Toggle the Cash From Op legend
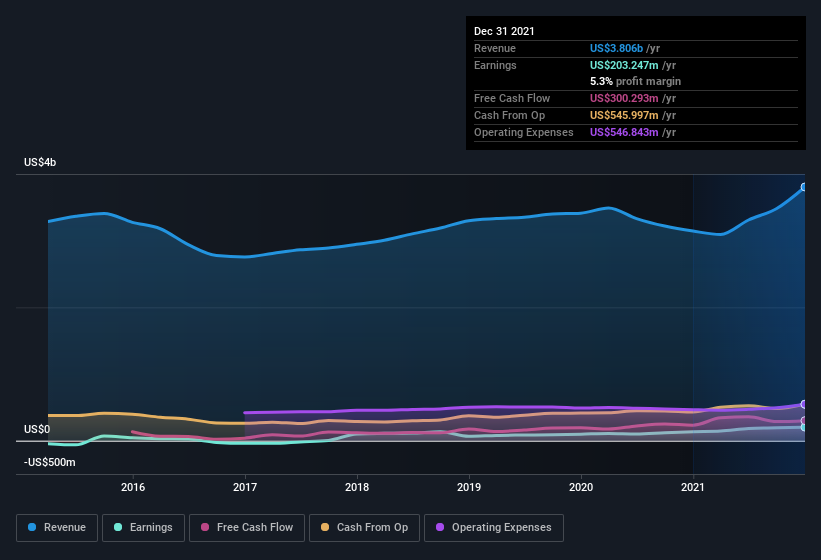The image size is (821, 560). point(364,528)
